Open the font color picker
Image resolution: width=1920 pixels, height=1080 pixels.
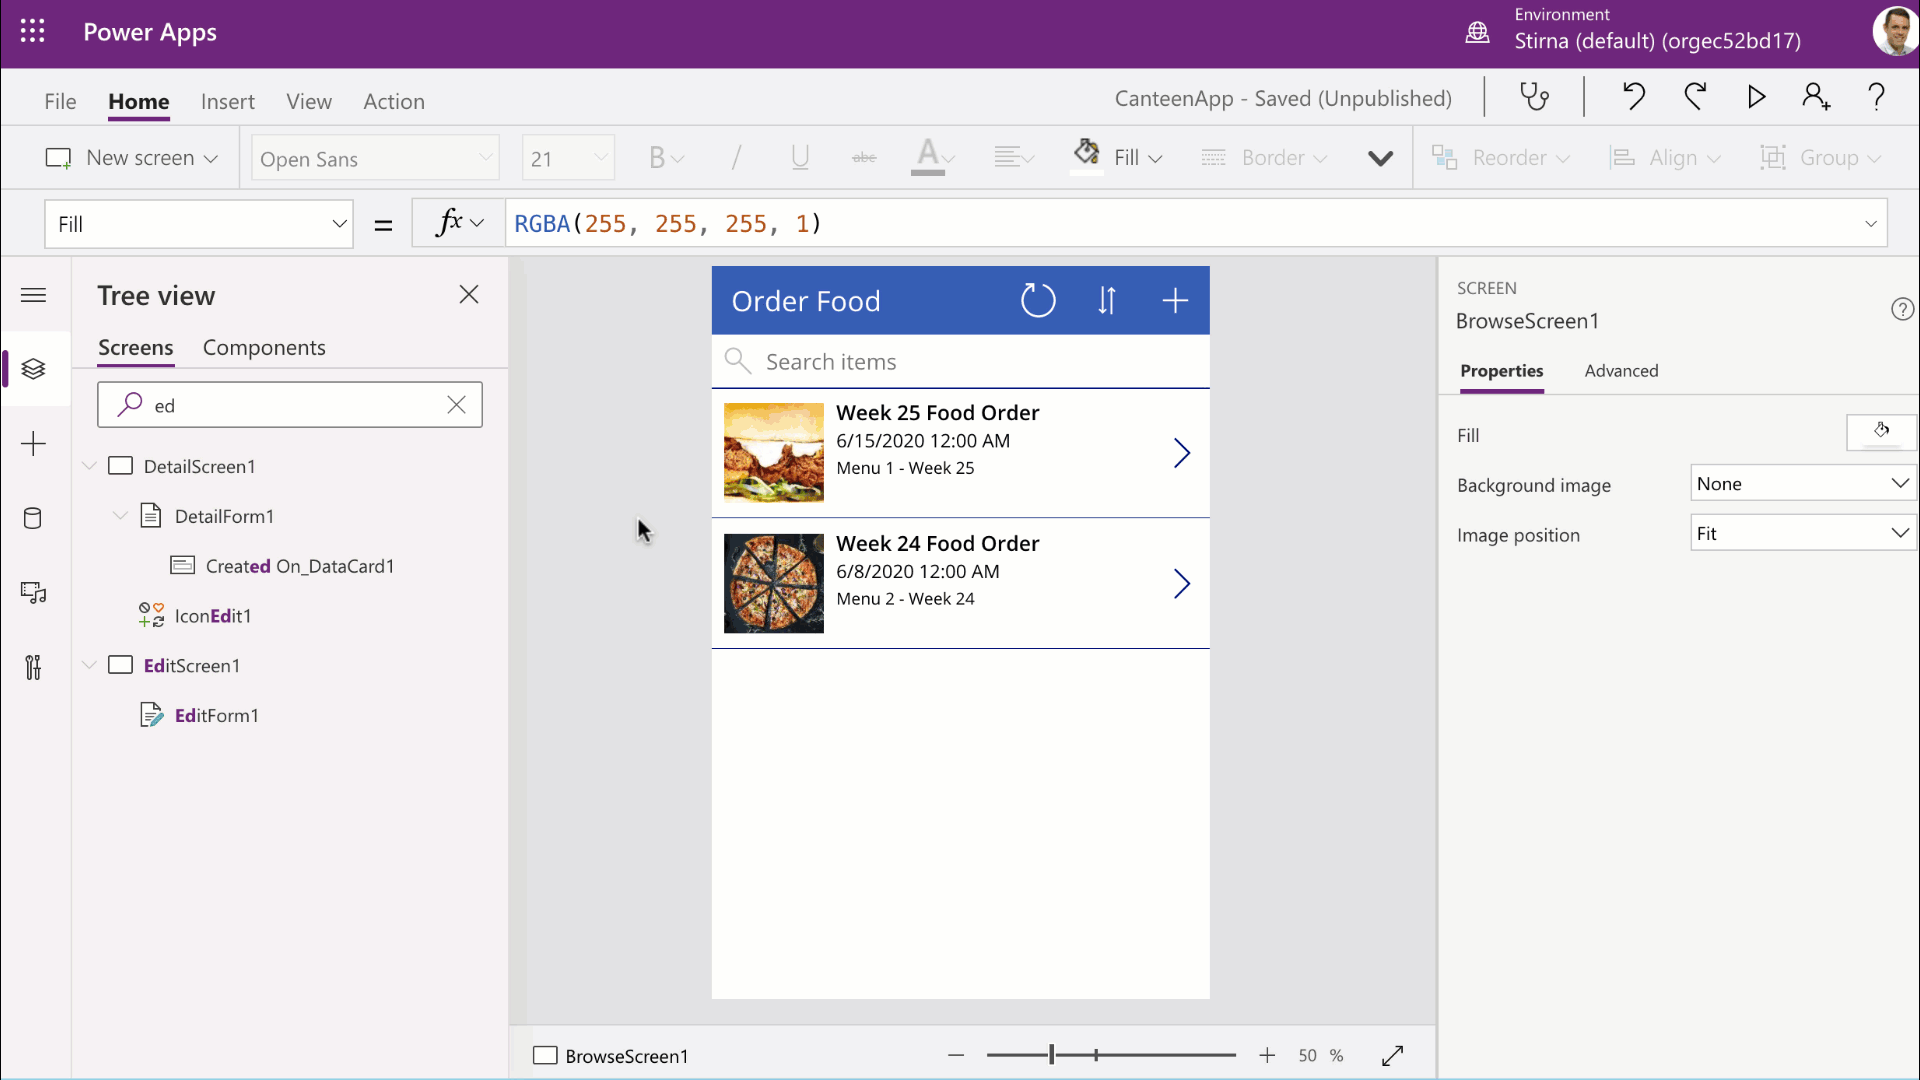[934, 158]
